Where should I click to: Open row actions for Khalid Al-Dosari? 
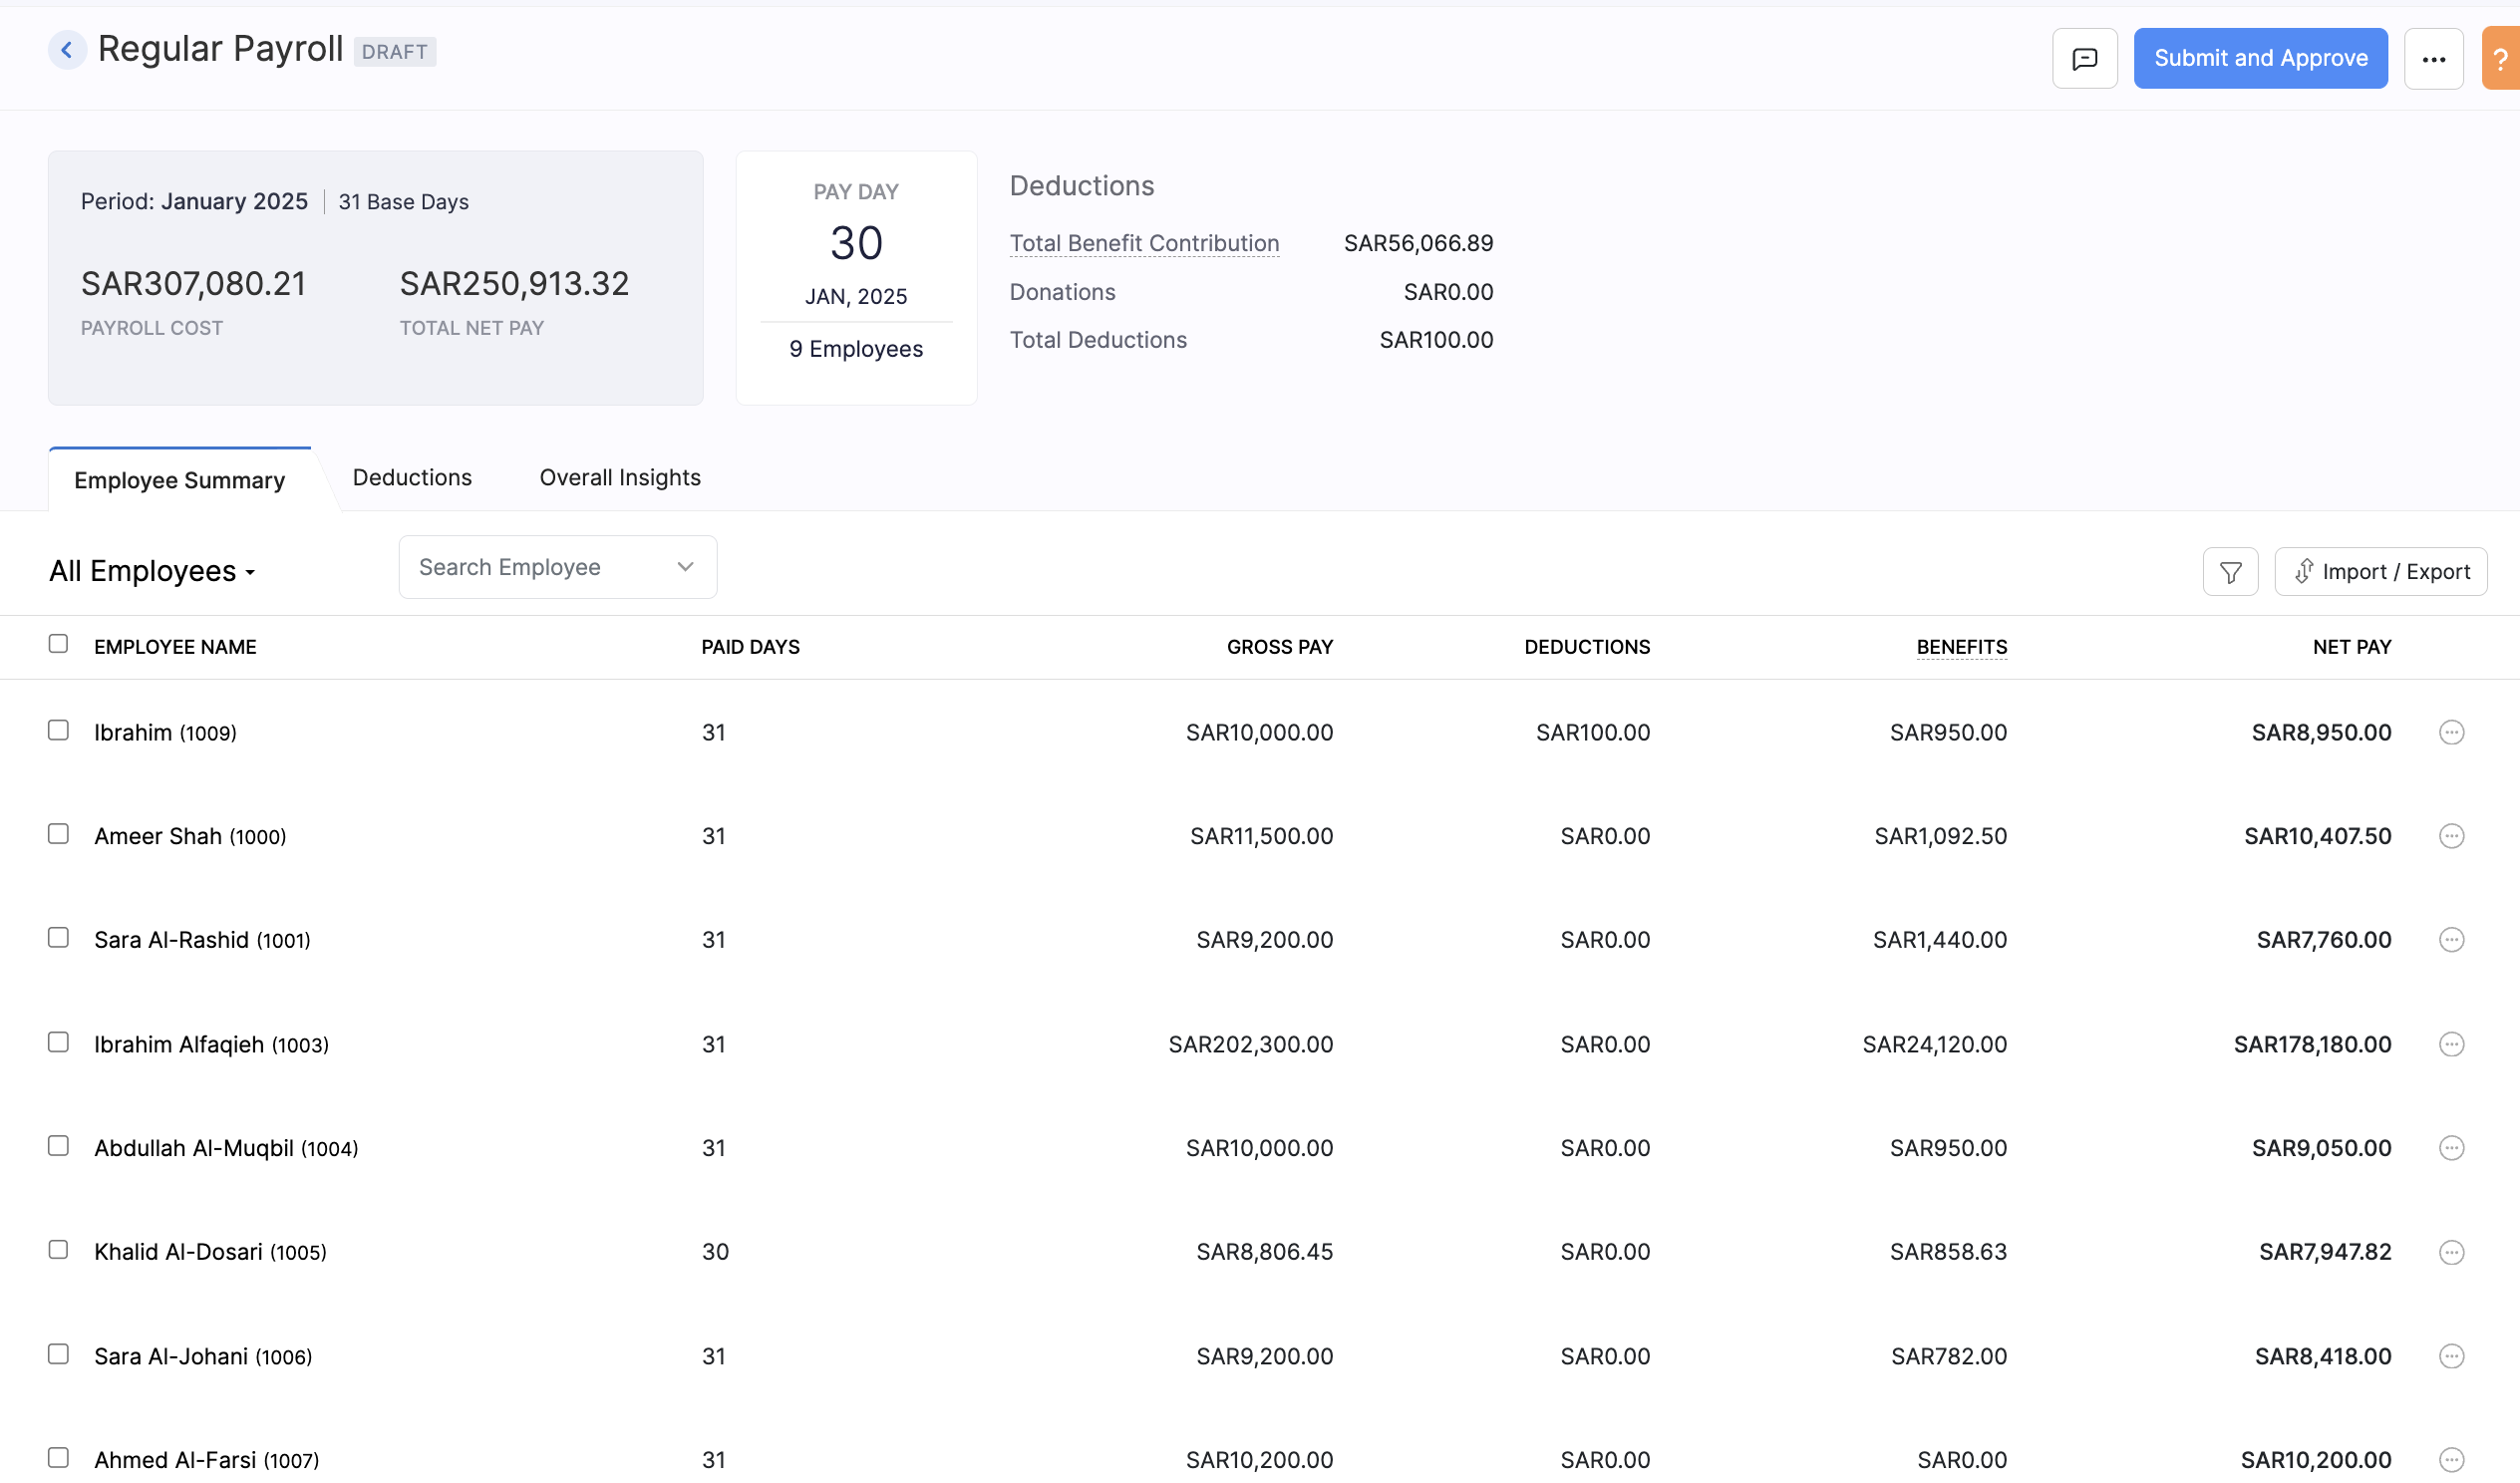pyautogui.click(x=2451, y=1251)
